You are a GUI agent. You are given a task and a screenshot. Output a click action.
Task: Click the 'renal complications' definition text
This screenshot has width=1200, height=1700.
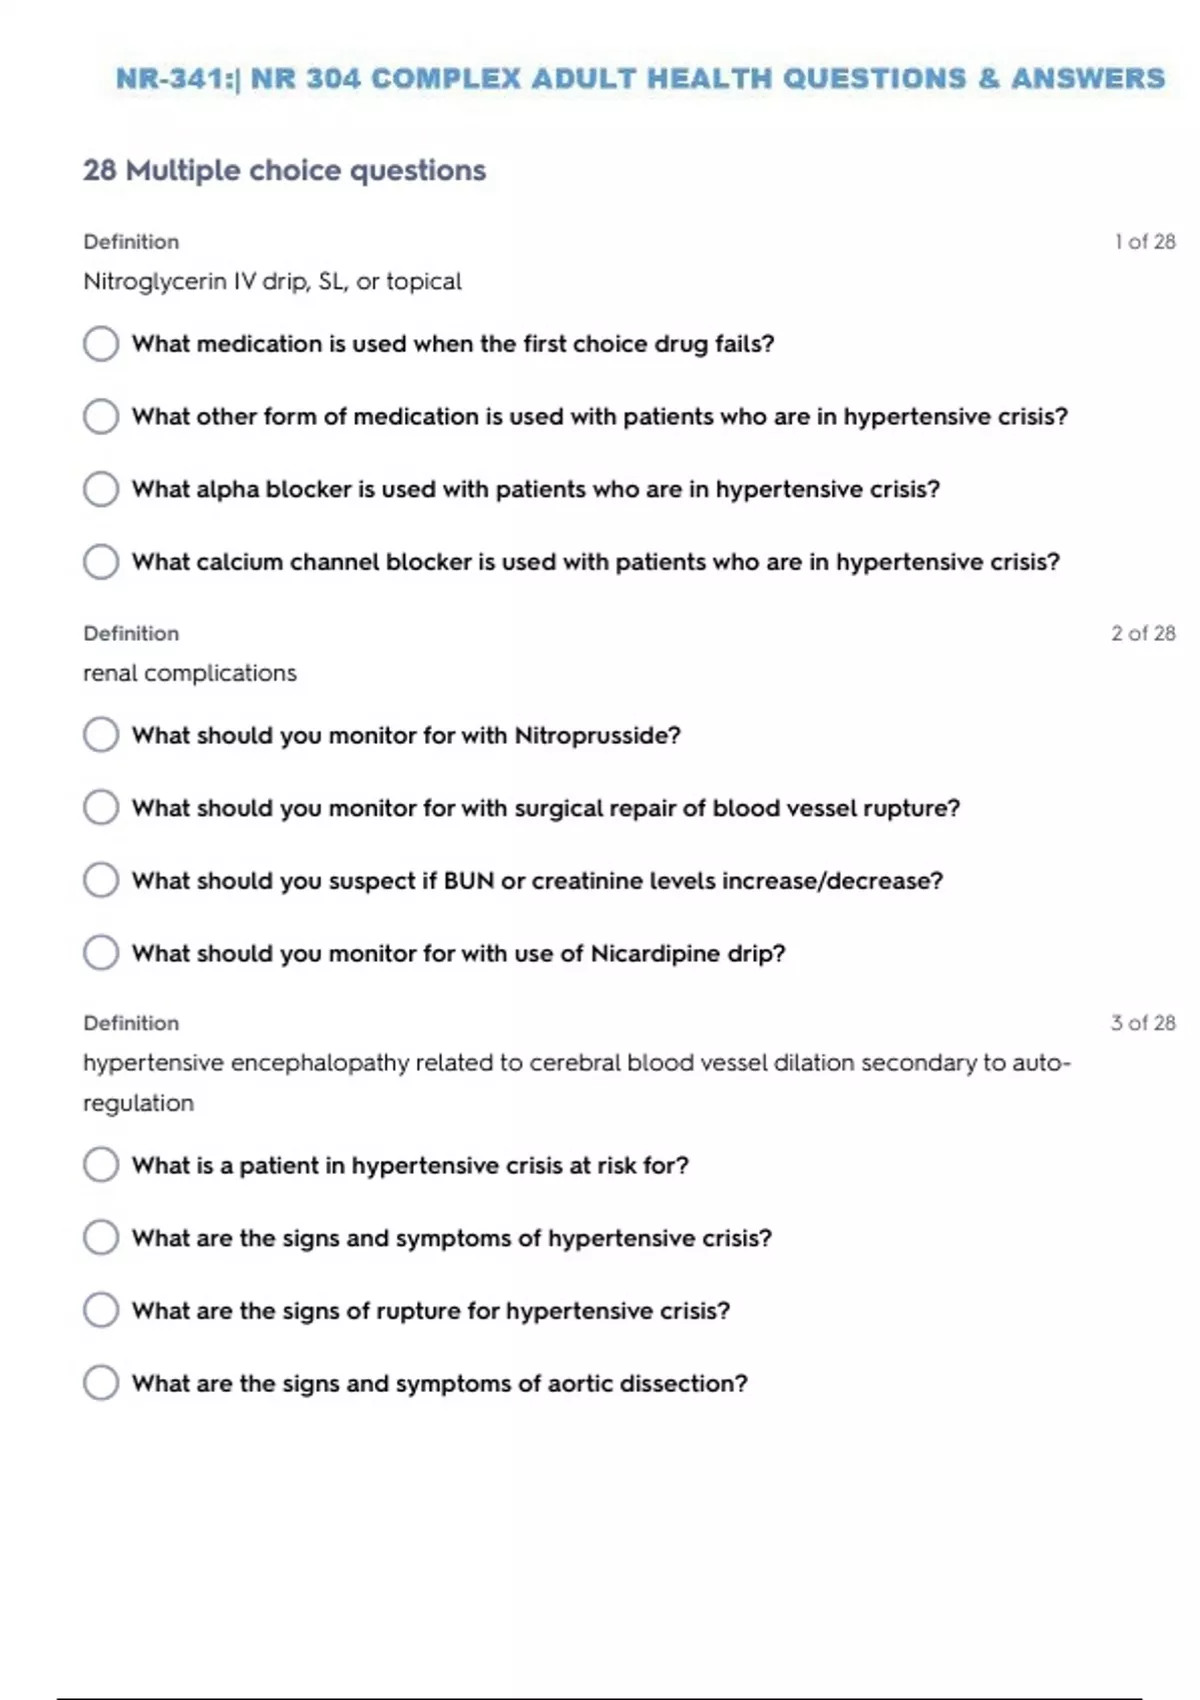(190, 673)
